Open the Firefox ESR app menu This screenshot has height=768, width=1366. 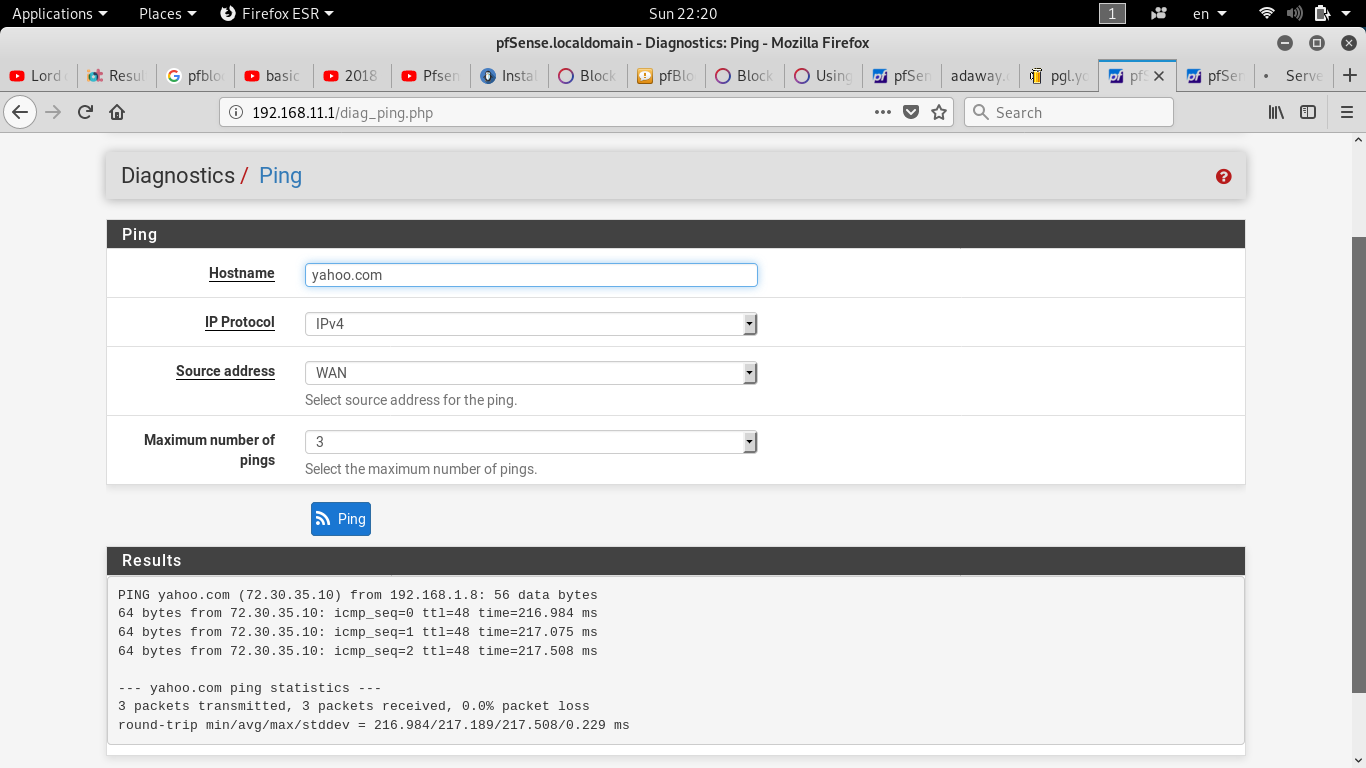pyautogui.click(x=276, y=13)
